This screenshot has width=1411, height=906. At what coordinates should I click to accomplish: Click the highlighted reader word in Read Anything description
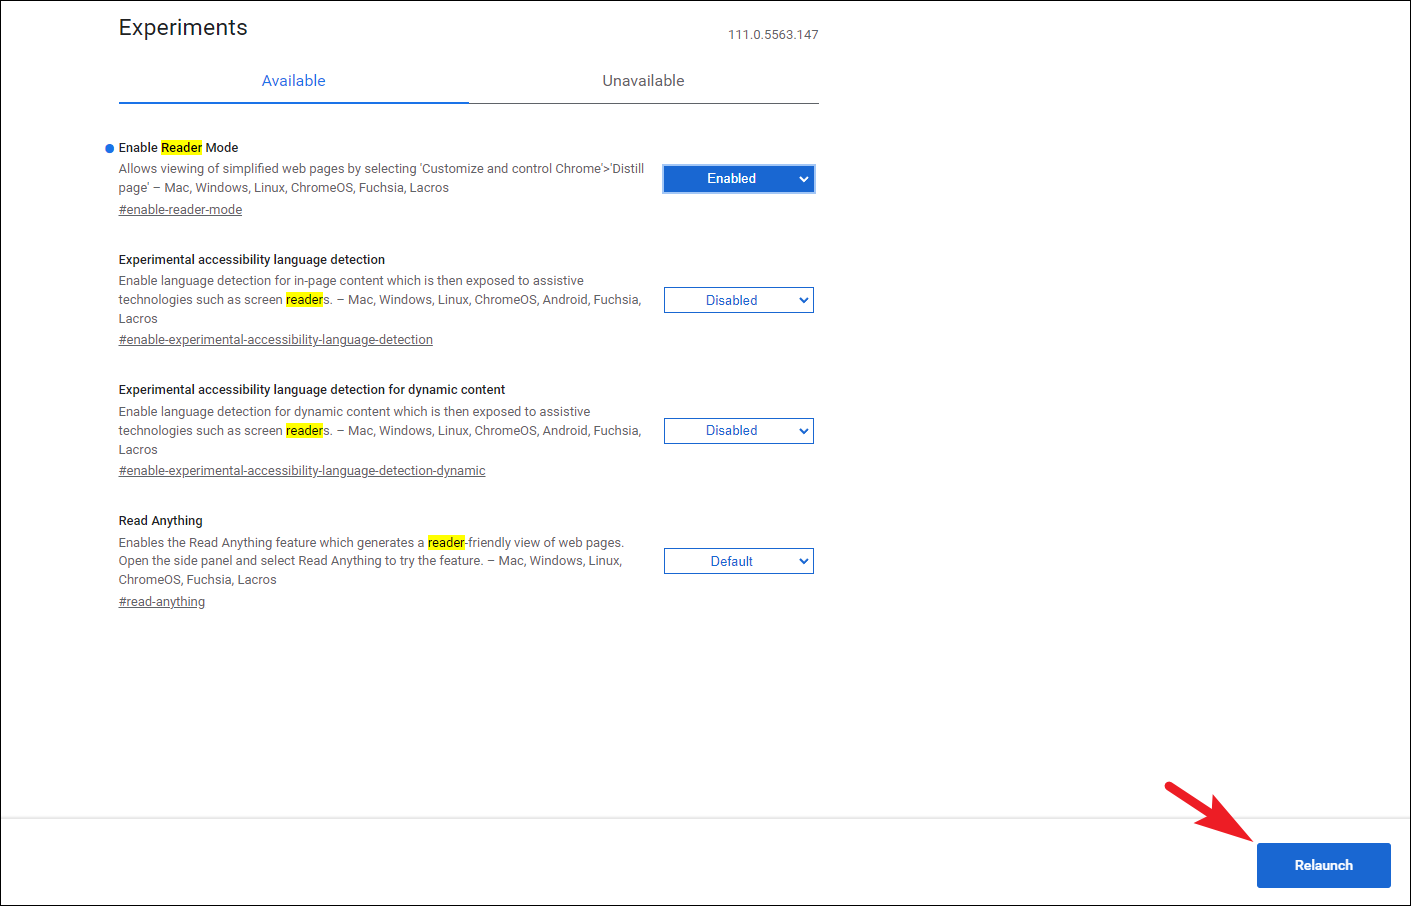pos(444,542)
